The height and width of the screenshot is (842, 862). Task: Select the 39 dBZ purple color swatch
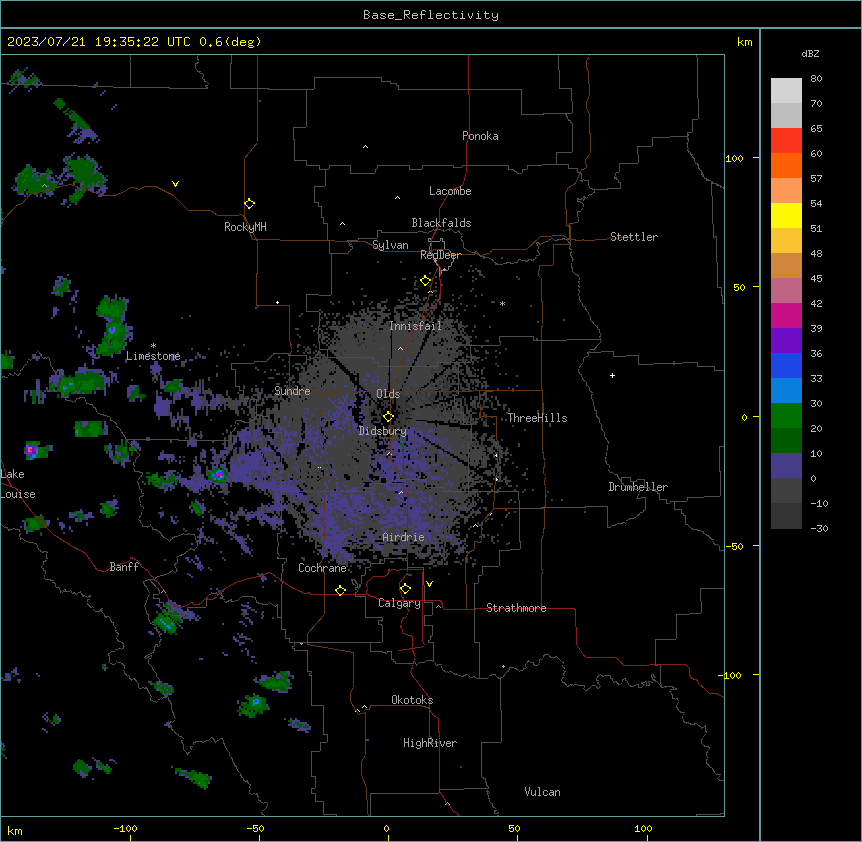tap(786, 341)
